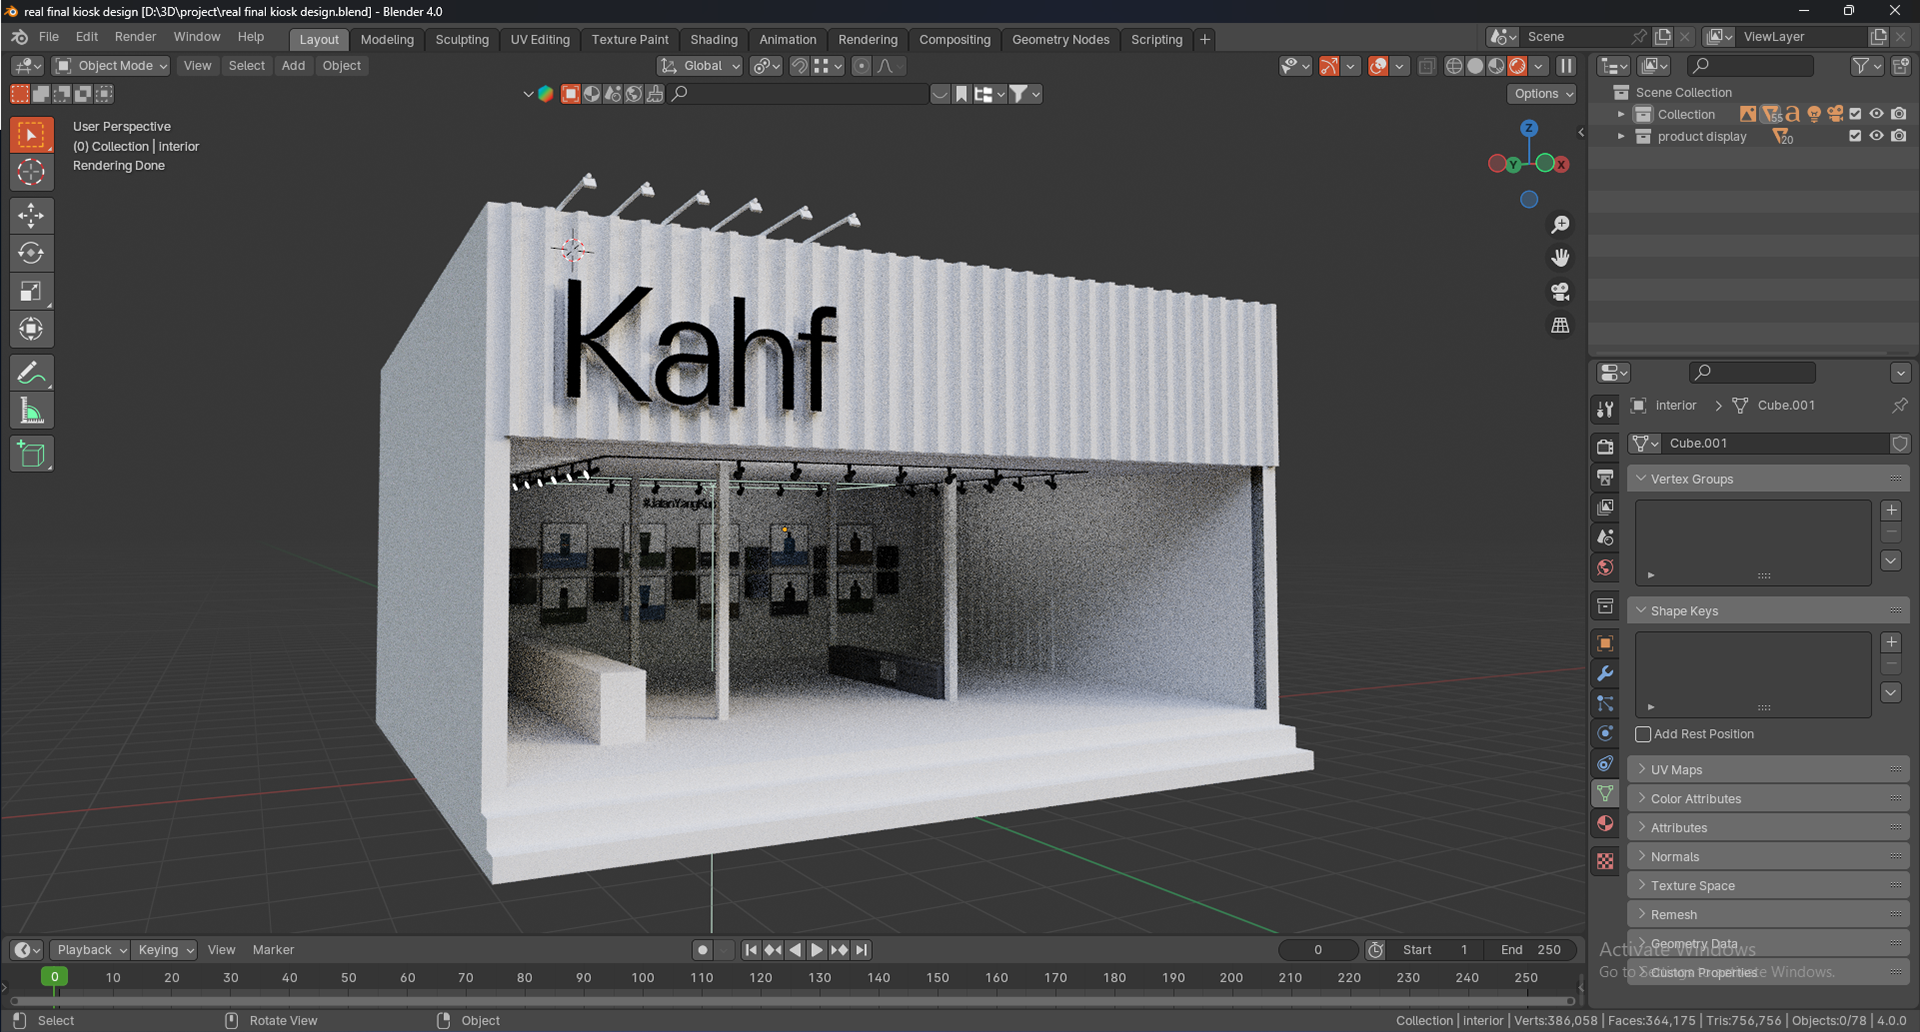The image size is (1920, 1032).
Task: Open the Object Mode dropdown
Action: (x=111, y=66)
